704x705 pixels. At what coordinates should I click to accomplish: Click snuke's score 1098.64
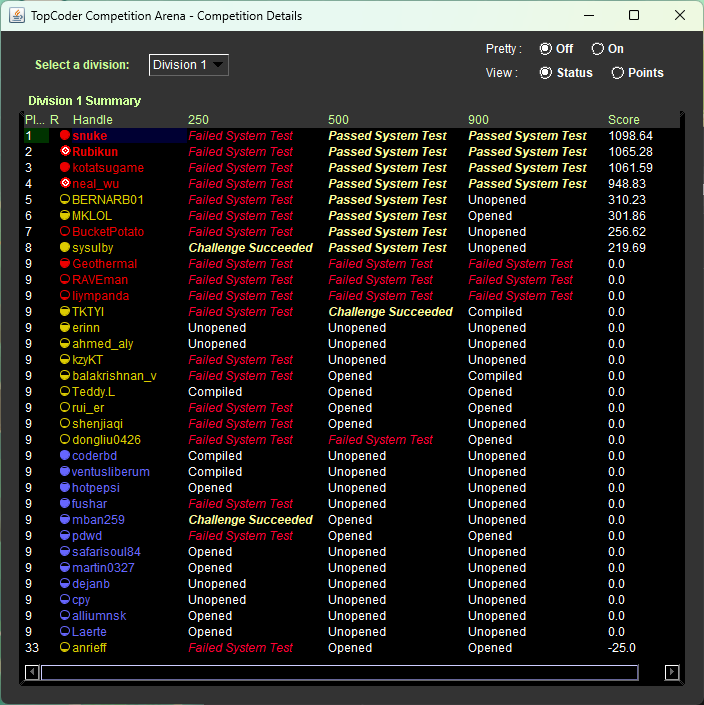click(x=630, y=135)
